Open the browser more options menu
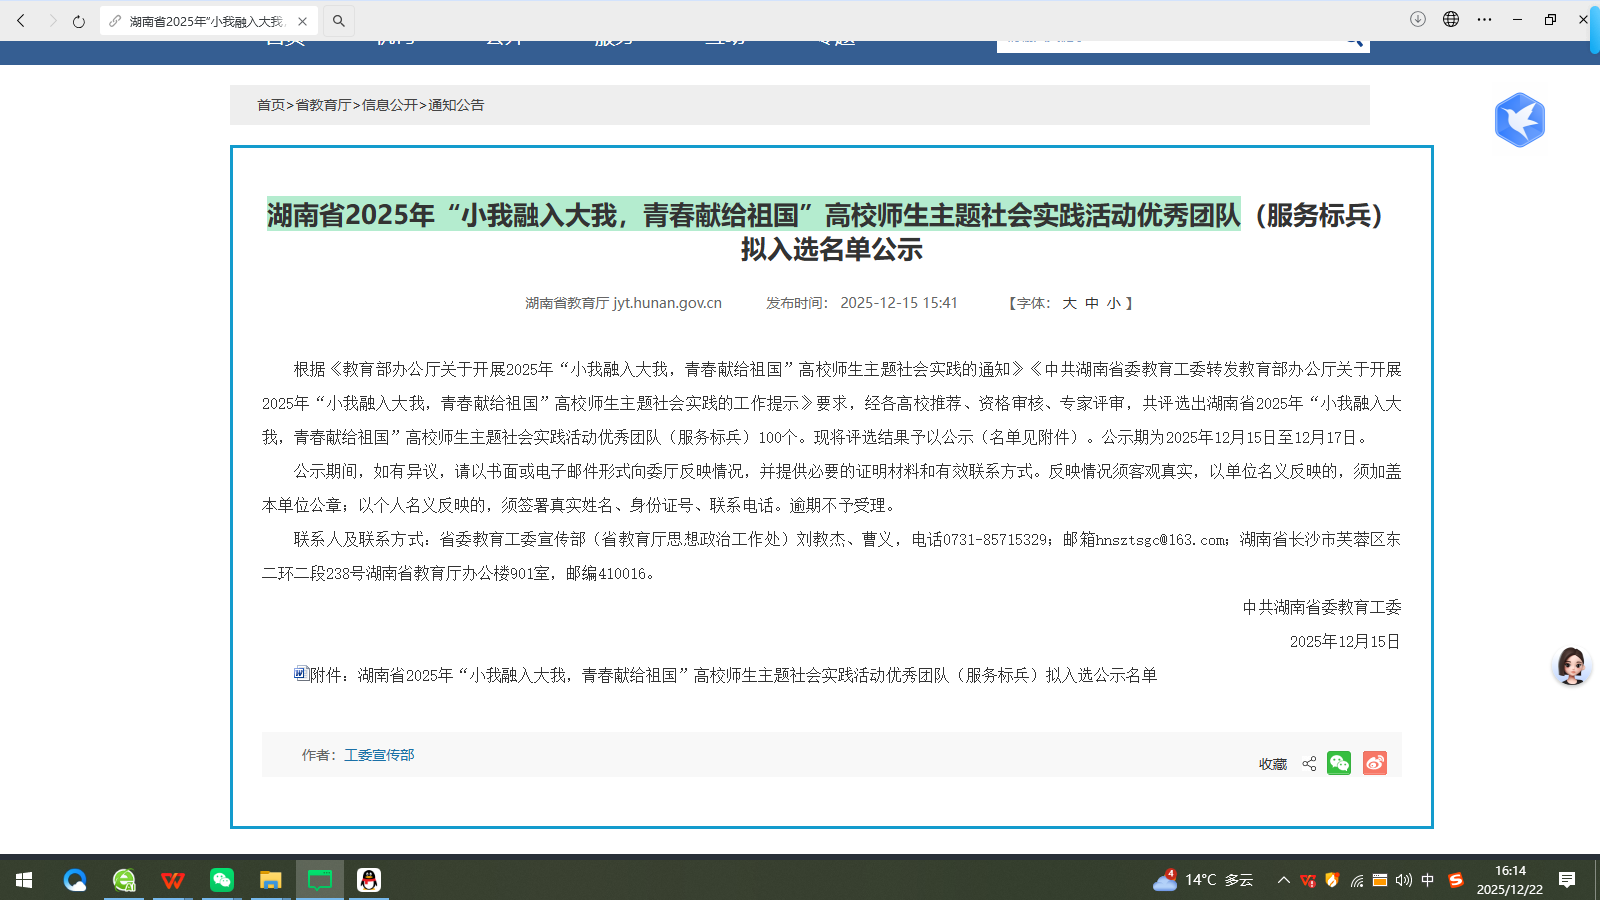 coord(1483,19)
